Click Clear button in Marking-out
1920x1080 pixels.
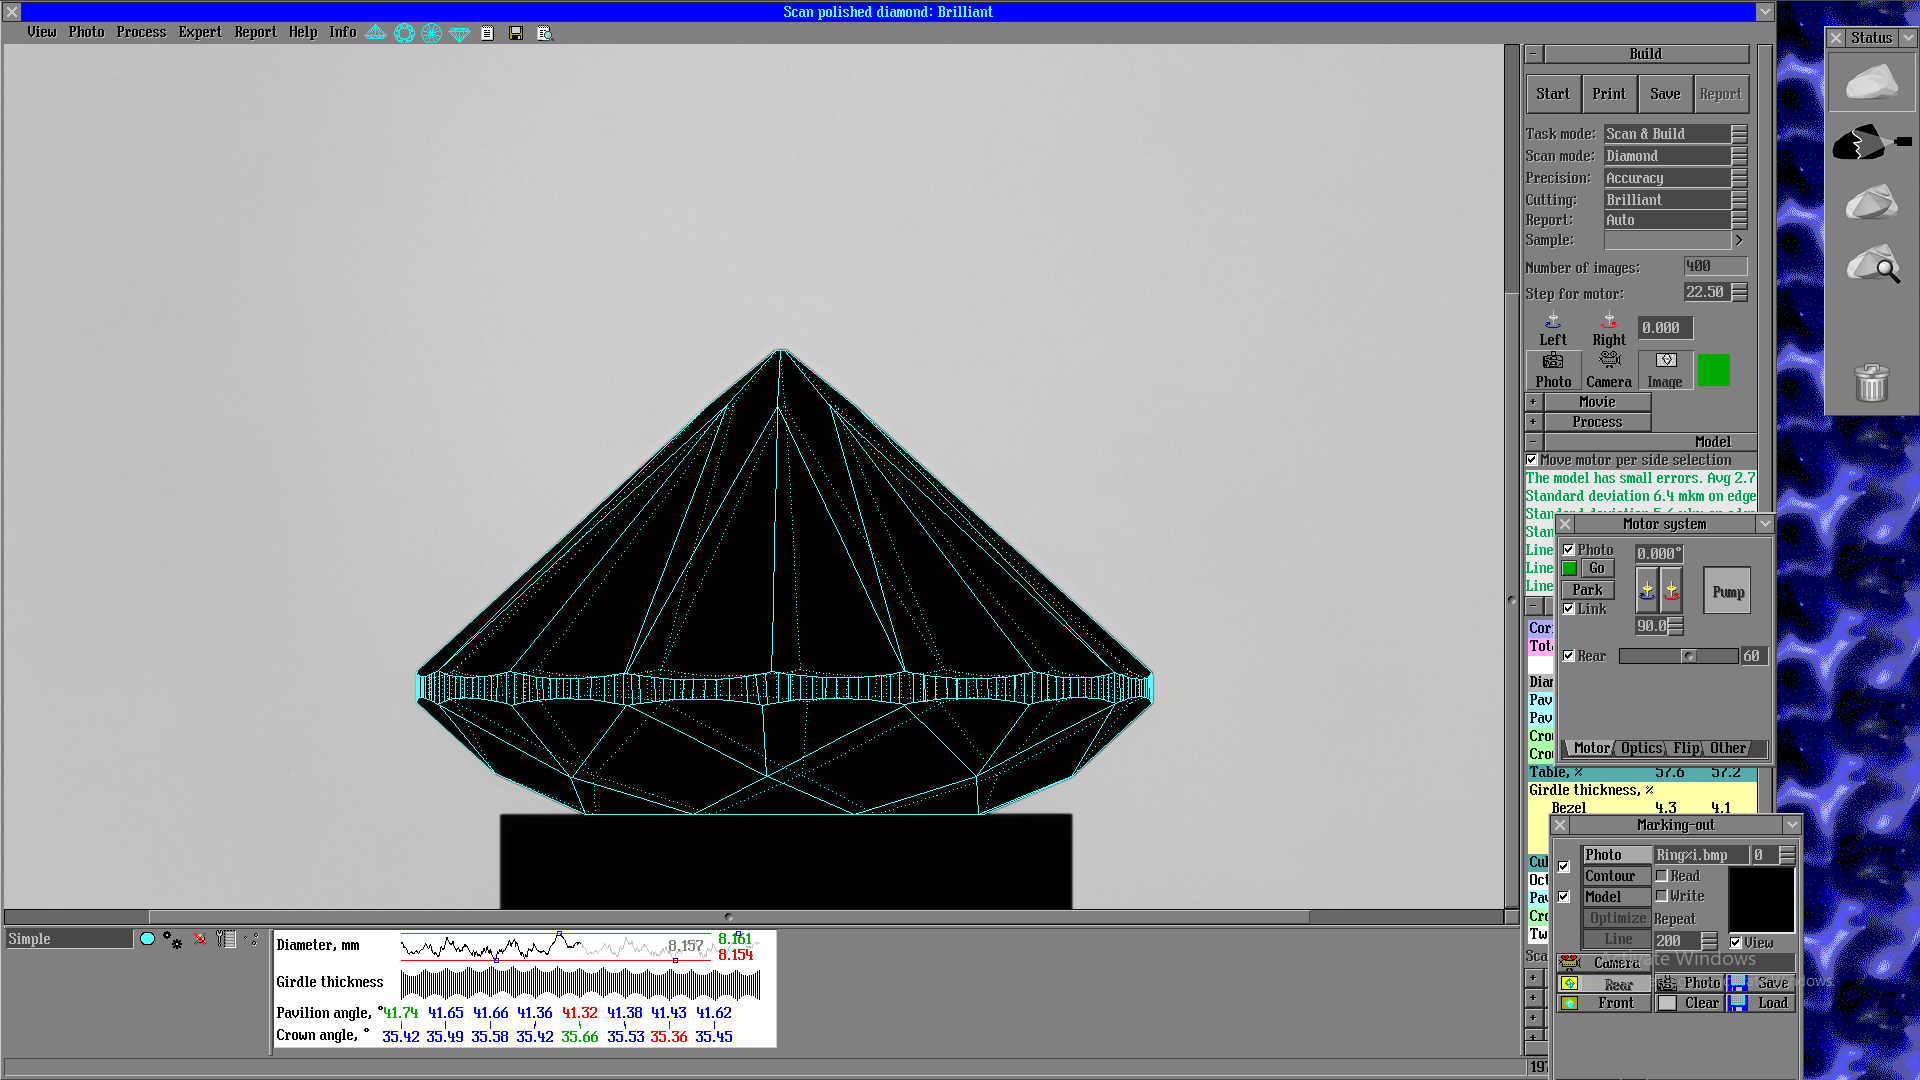click(1690, 1003)
